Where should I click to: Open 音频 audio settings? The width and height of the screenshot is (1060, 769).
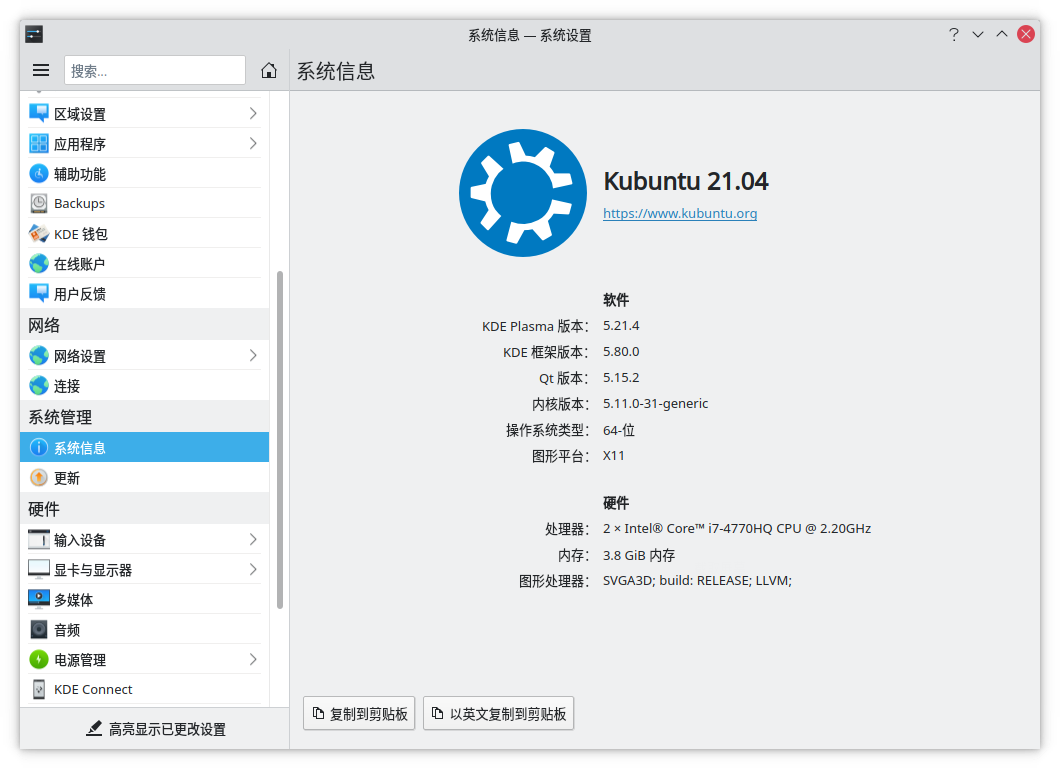click(145, 629)
